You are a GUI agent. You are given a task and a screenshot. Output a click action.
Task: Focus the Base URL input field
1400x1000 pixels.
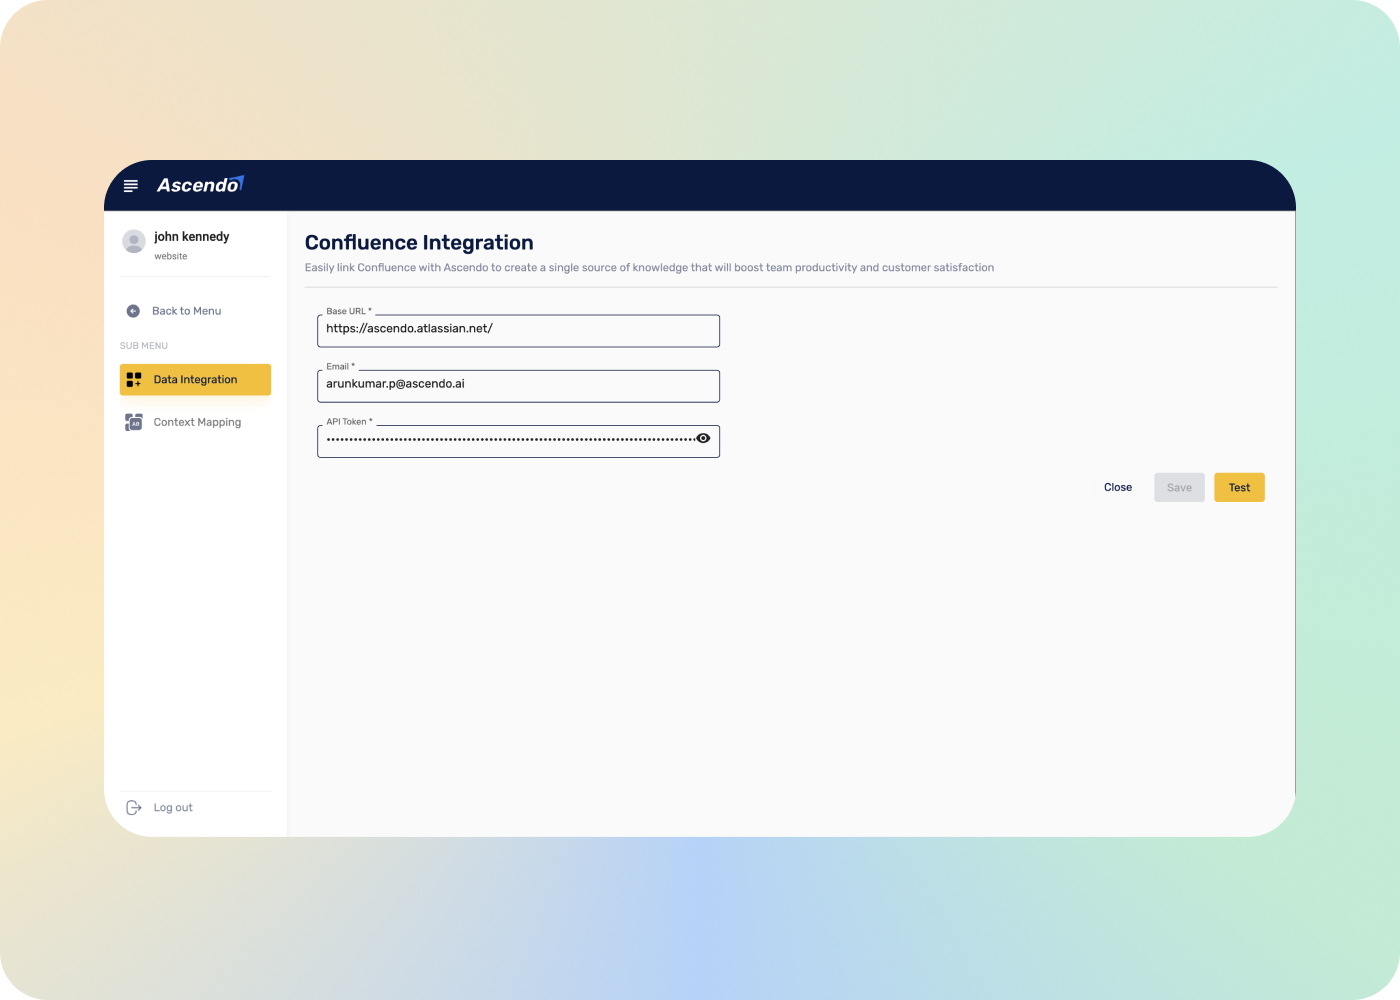point(518,331)
